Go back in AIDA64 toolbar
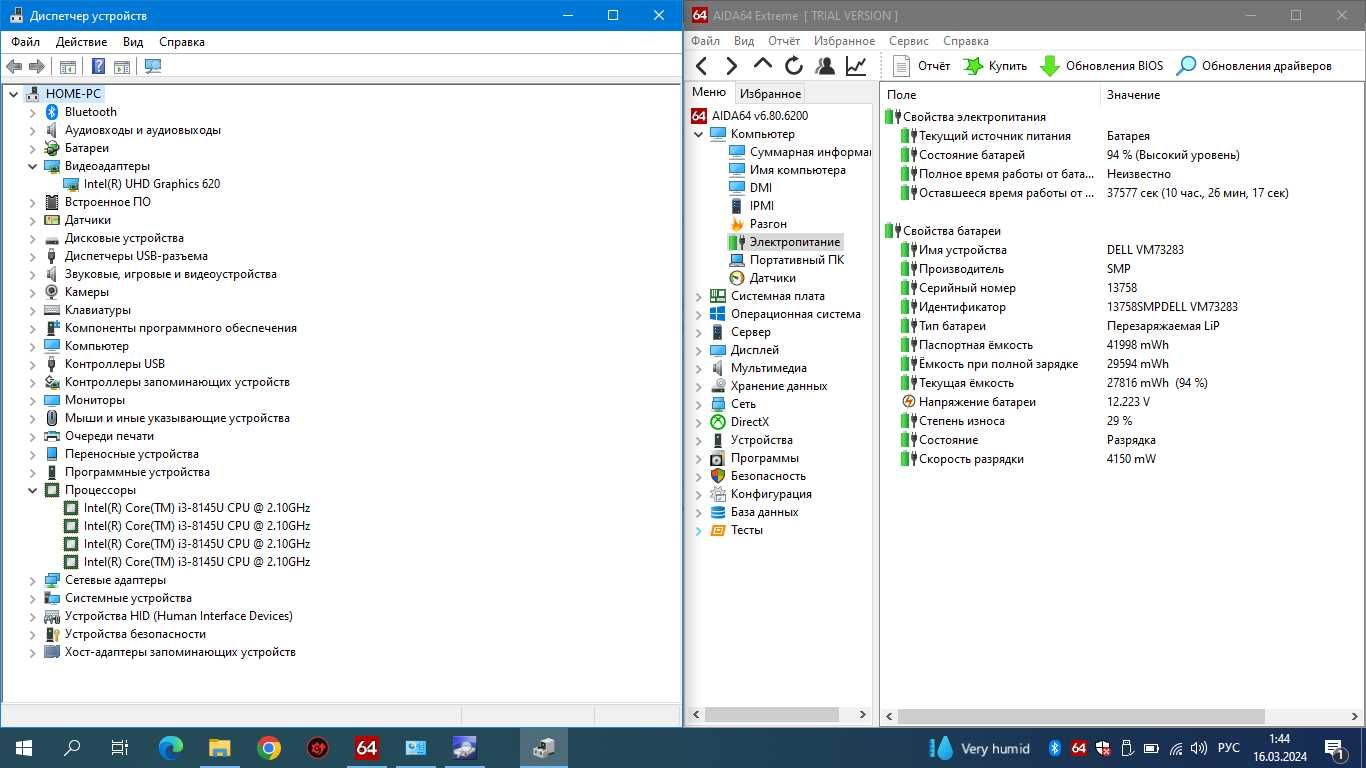The image size is (1366, 768). click(x=702, y=66)
